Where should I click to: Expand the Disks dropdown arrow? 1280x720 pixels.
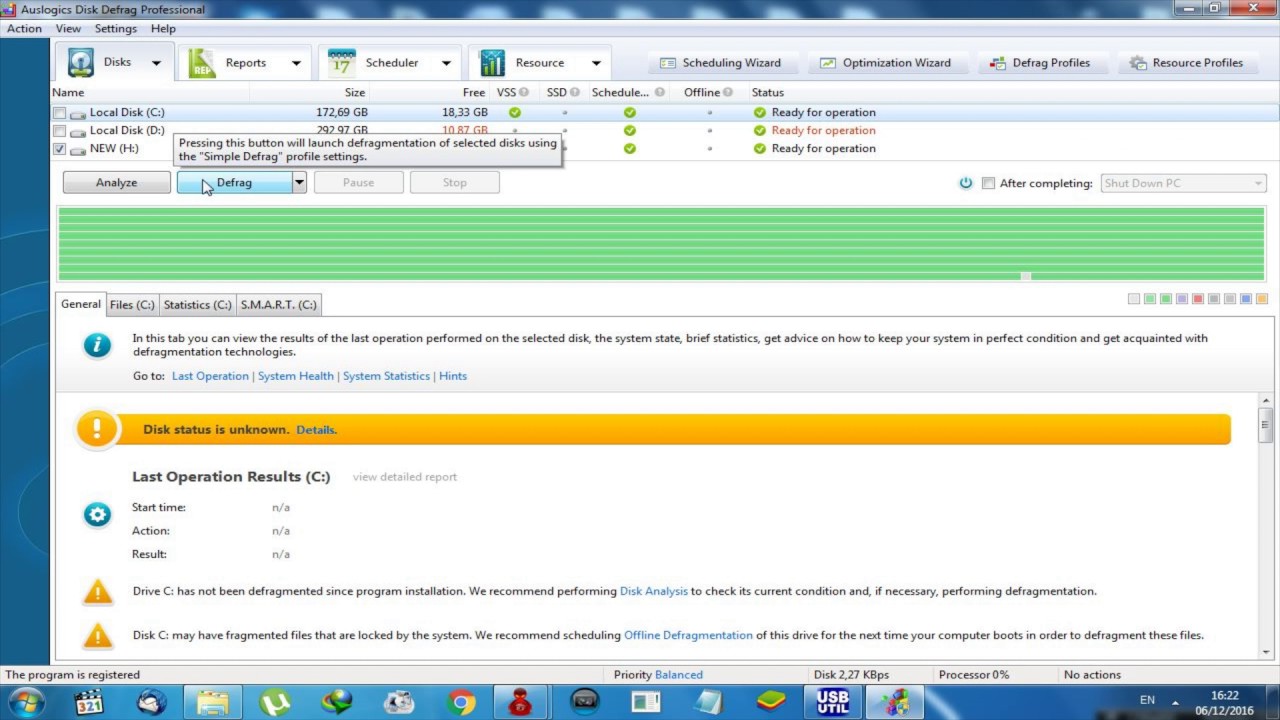click(x=156, y=63)
